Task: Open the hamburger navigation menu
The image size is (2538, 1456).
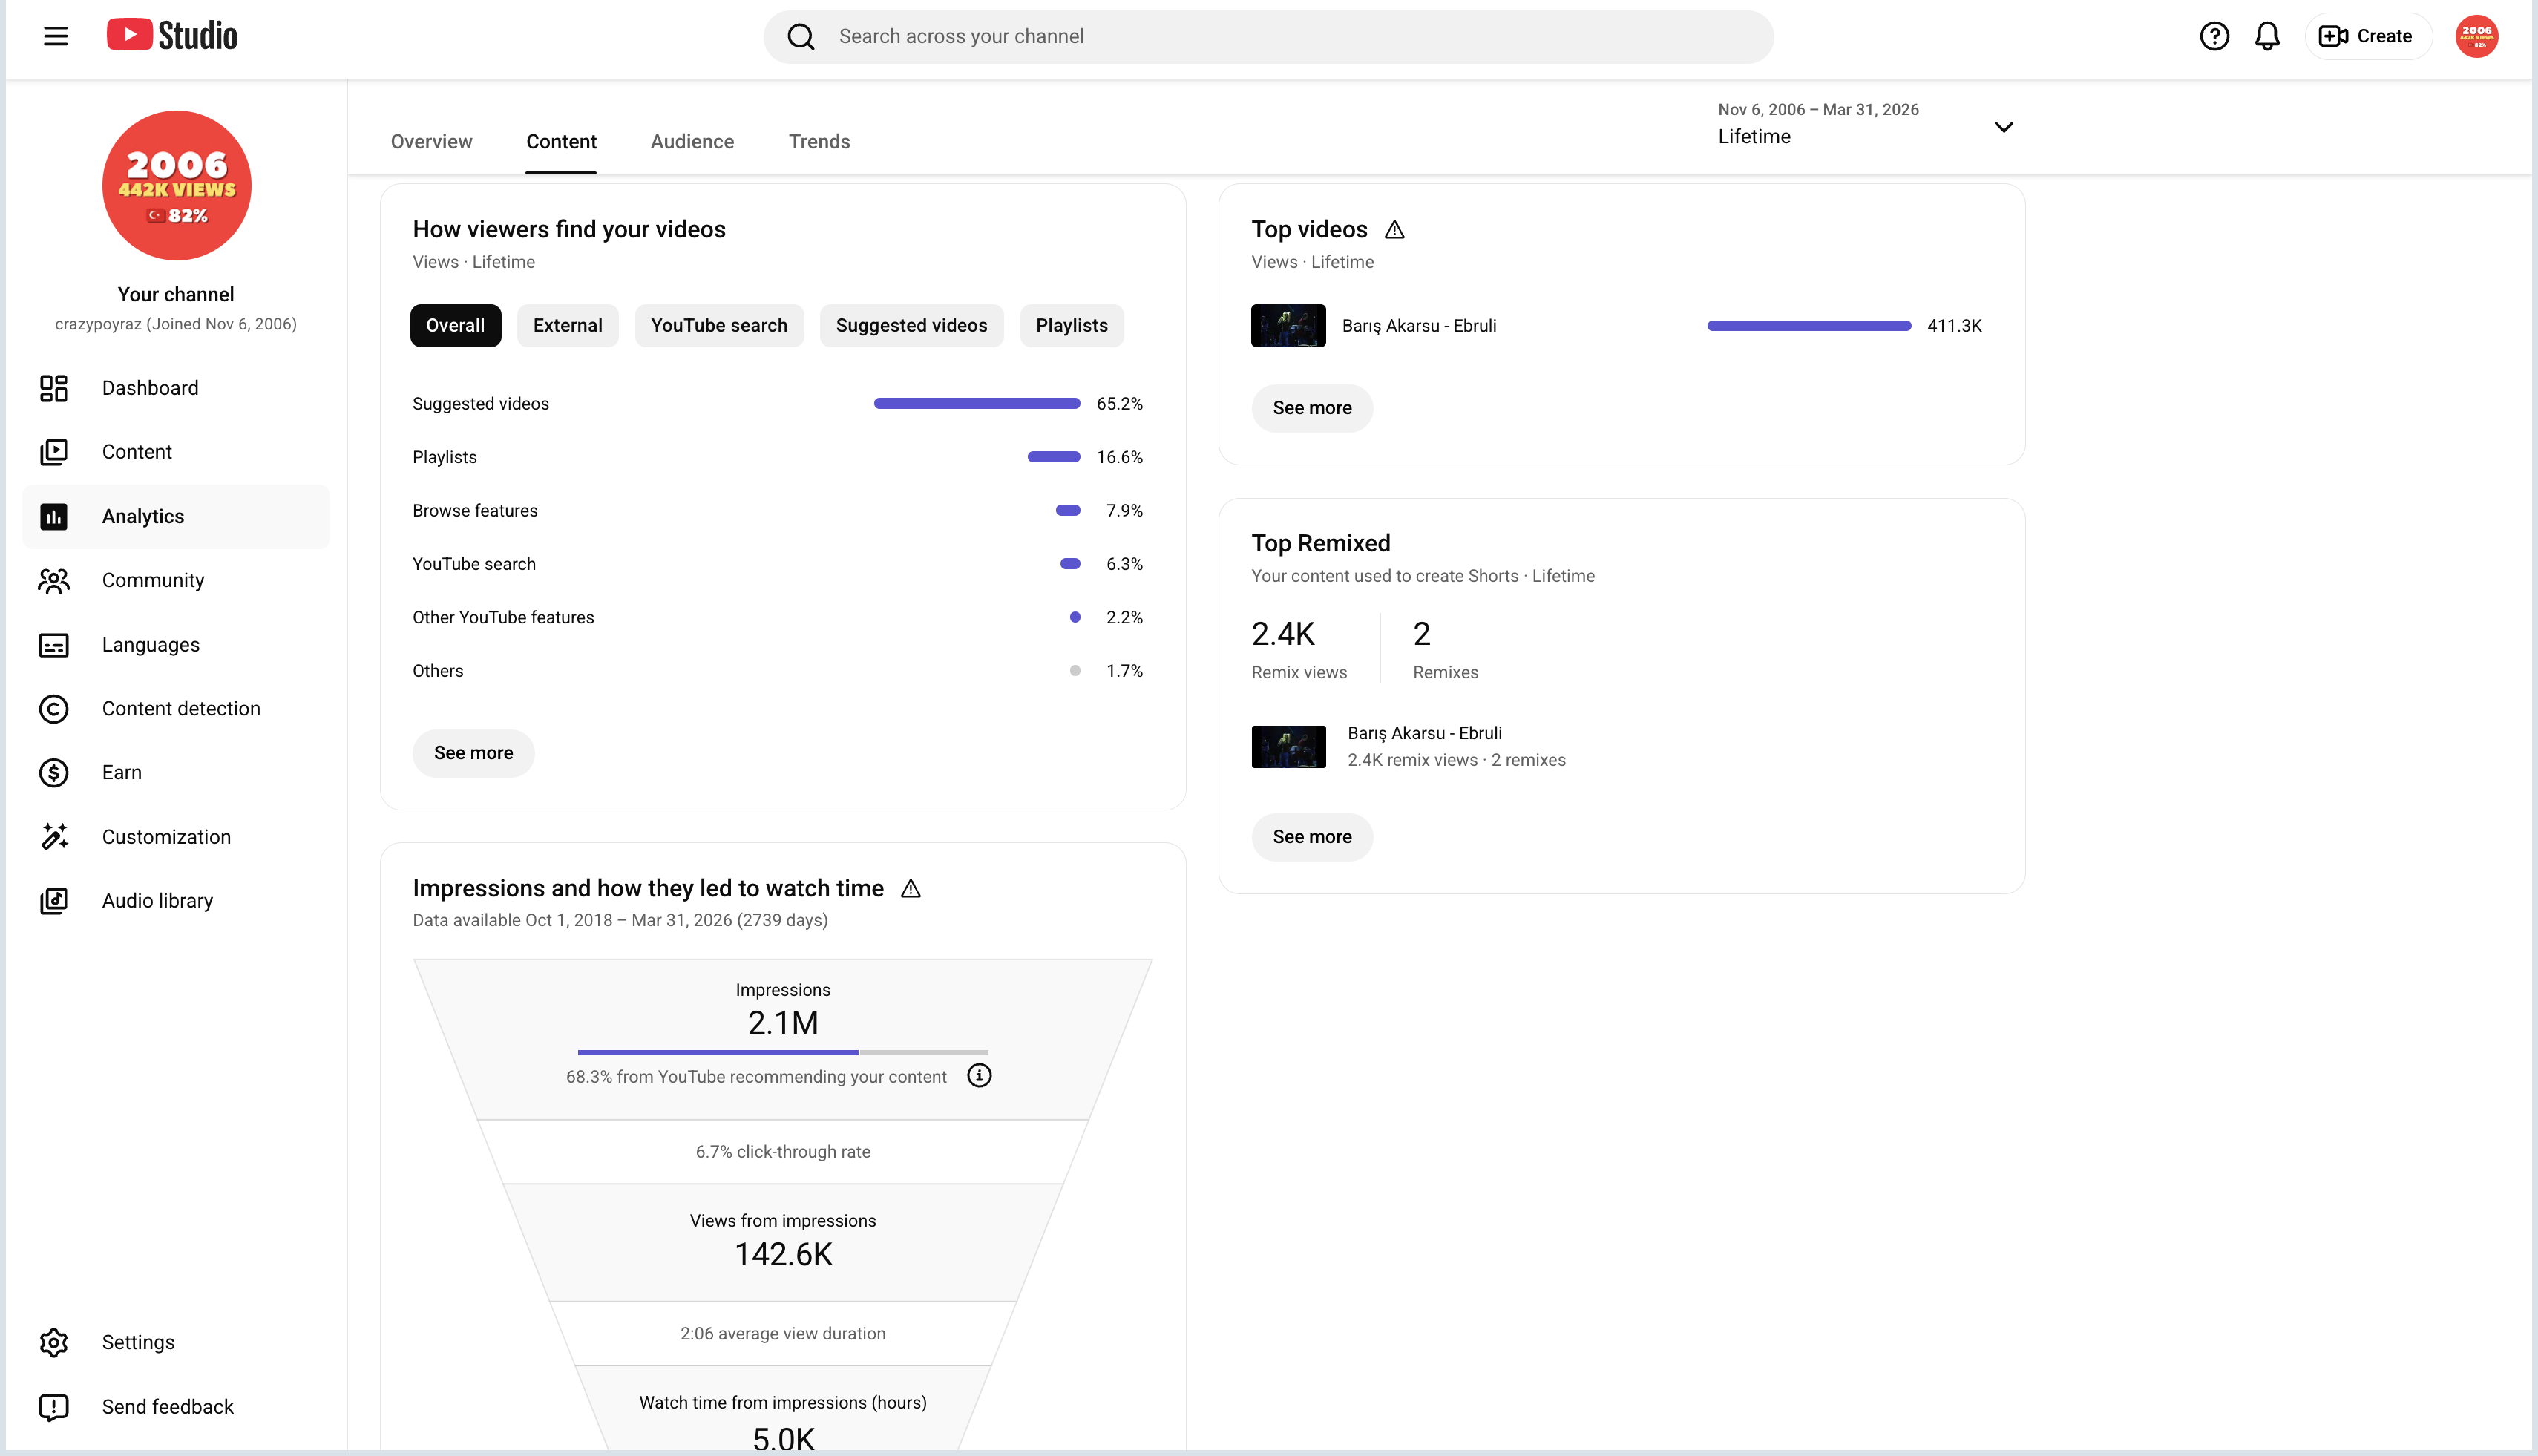Action: [x=56, y=37]
